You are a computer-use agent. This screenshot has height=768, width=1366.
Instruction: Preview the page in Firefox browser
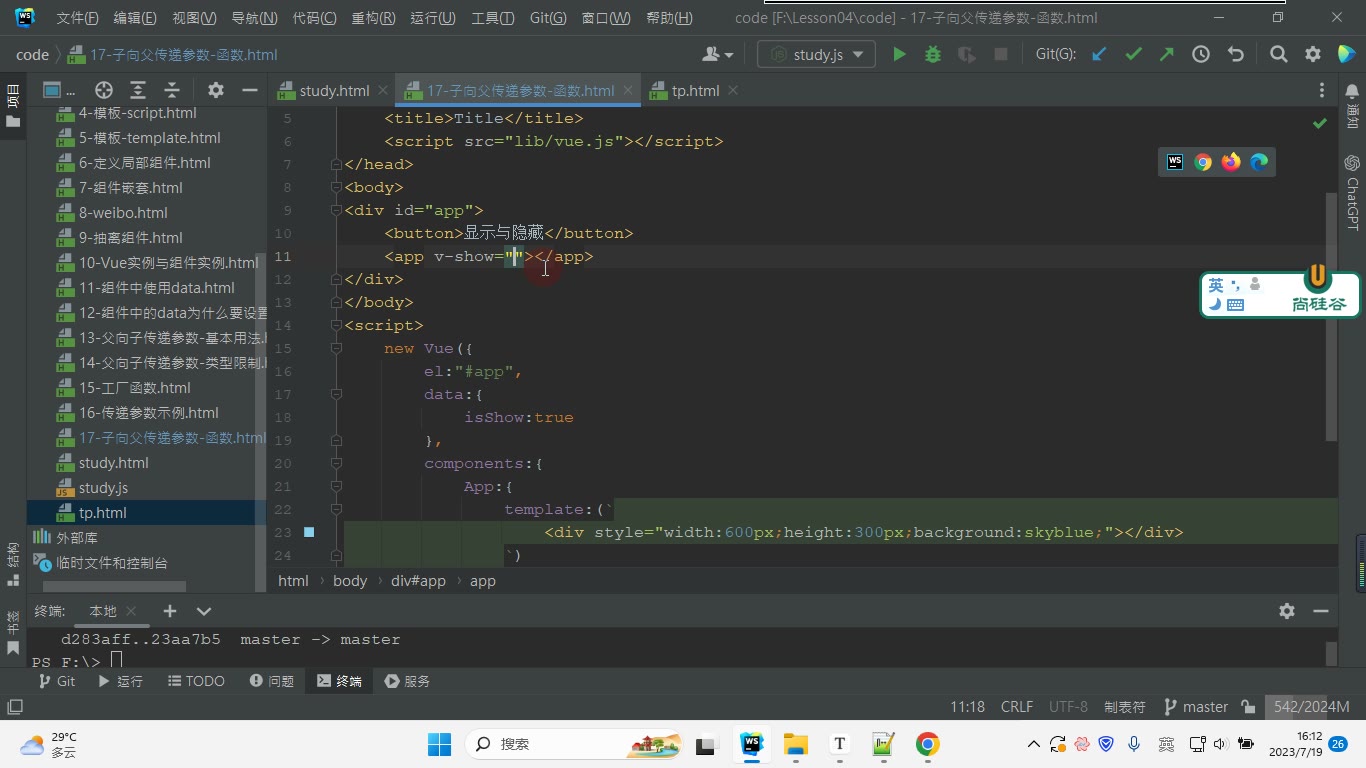[x=1231, y=162]
